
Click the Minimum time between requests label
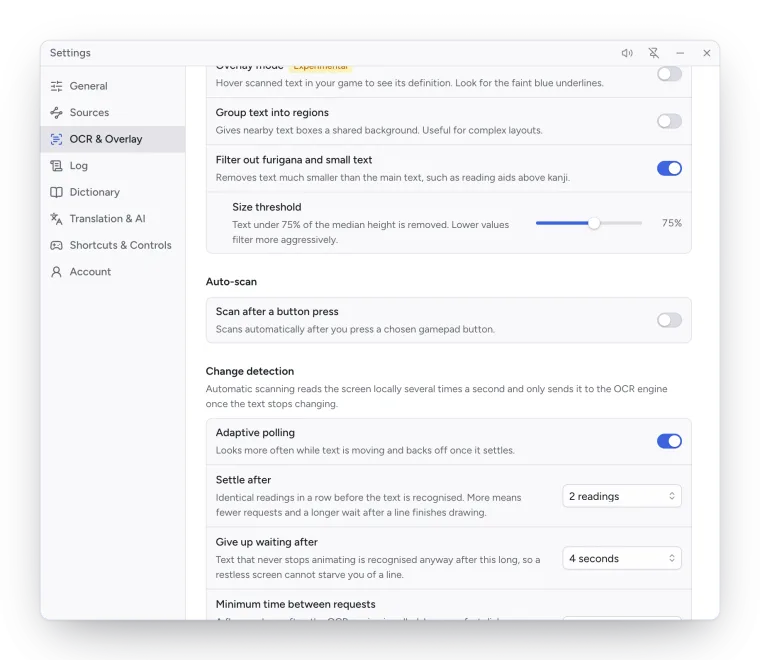[296, 605]
